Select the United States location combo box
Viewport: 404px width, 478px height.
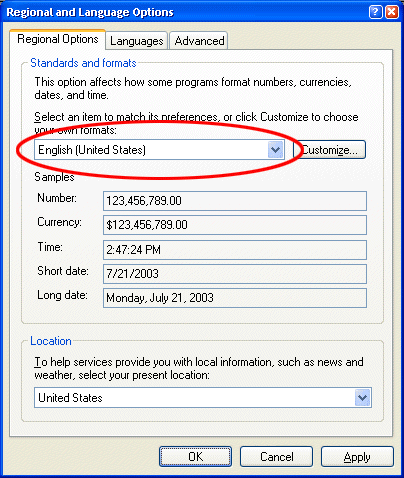pyautogui.click(x=203, y=397)
